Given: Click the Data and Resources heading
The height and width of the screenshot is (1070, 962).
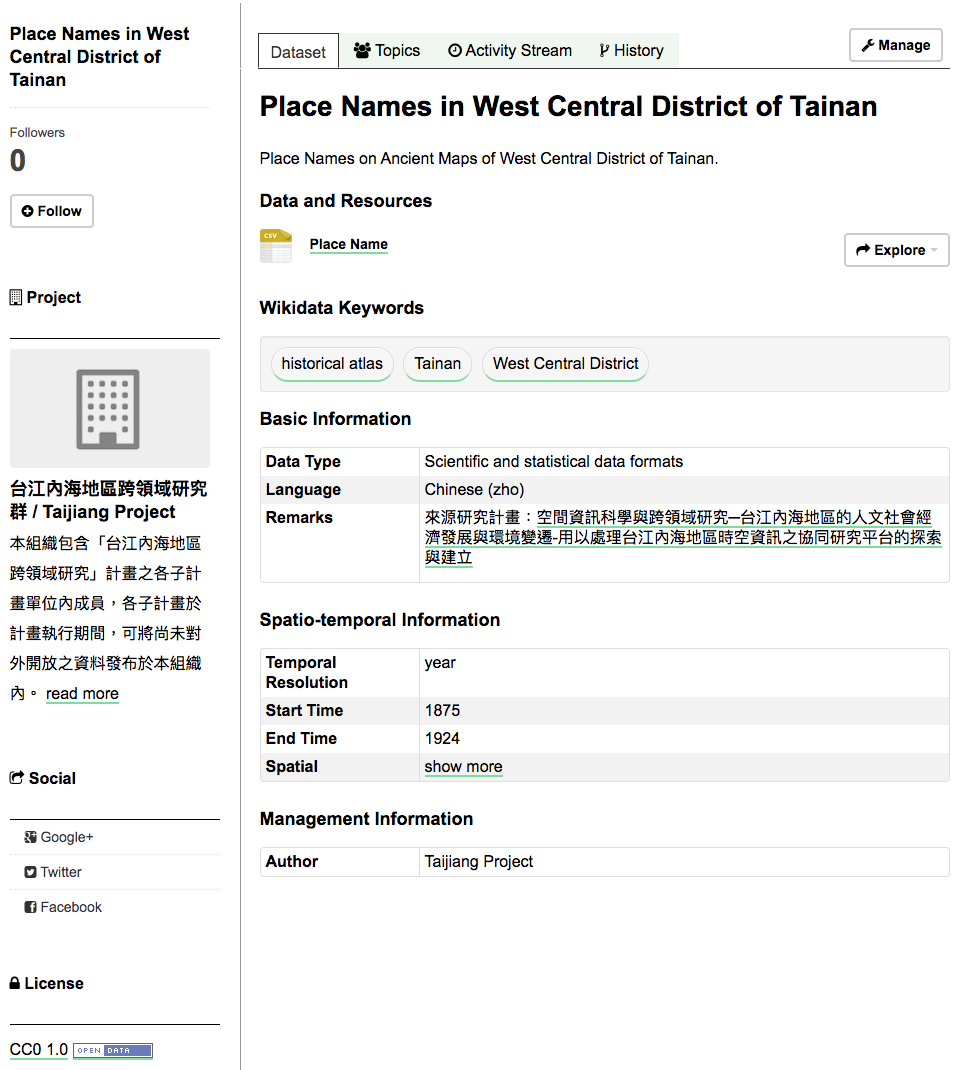Looking at the screenshot, I should pyautogui.click(x=346, y=201).
